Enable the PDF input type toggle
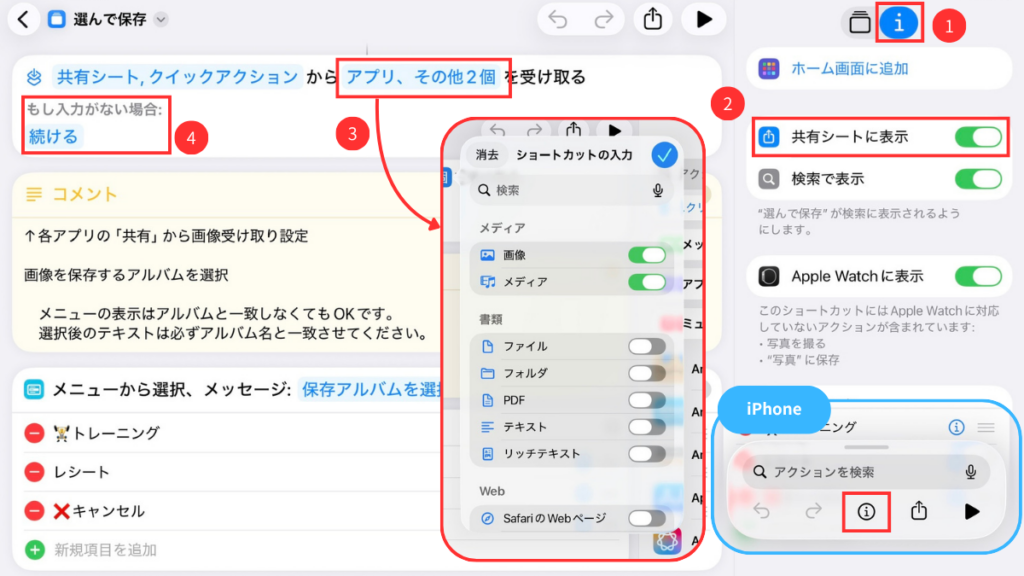 [647, 400]
